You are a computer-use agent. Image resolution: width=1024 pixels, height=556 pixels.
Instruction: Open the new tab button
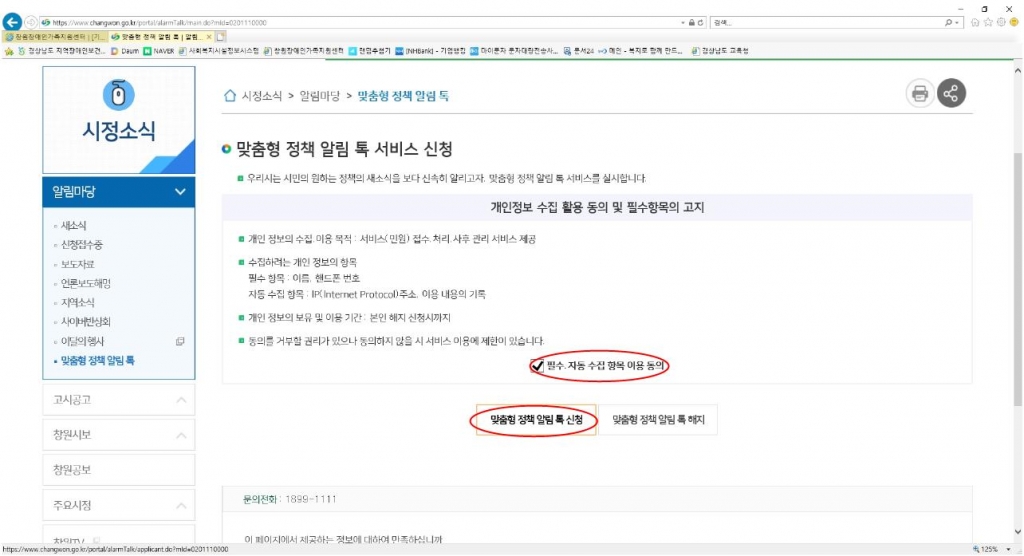(x=221, y=37)
